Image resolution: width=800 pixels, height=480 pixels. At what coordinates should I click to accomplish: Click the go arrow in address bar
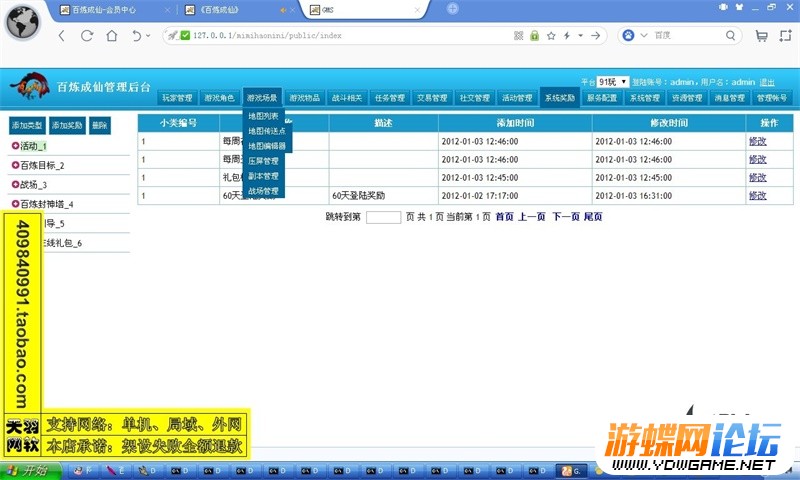coord(595,36)
